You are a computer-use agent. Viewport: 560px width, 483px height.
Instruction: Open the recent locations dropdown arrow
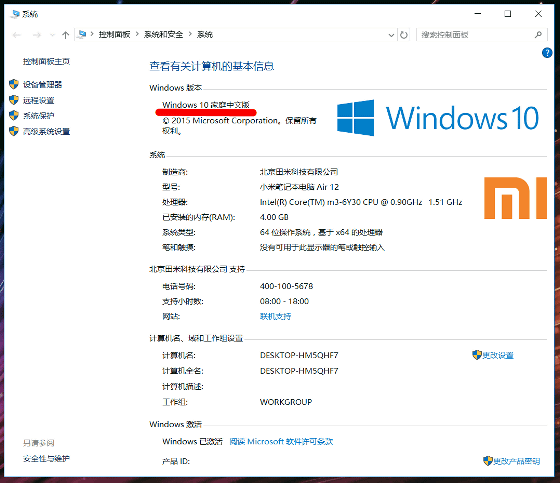coord(52,35)
